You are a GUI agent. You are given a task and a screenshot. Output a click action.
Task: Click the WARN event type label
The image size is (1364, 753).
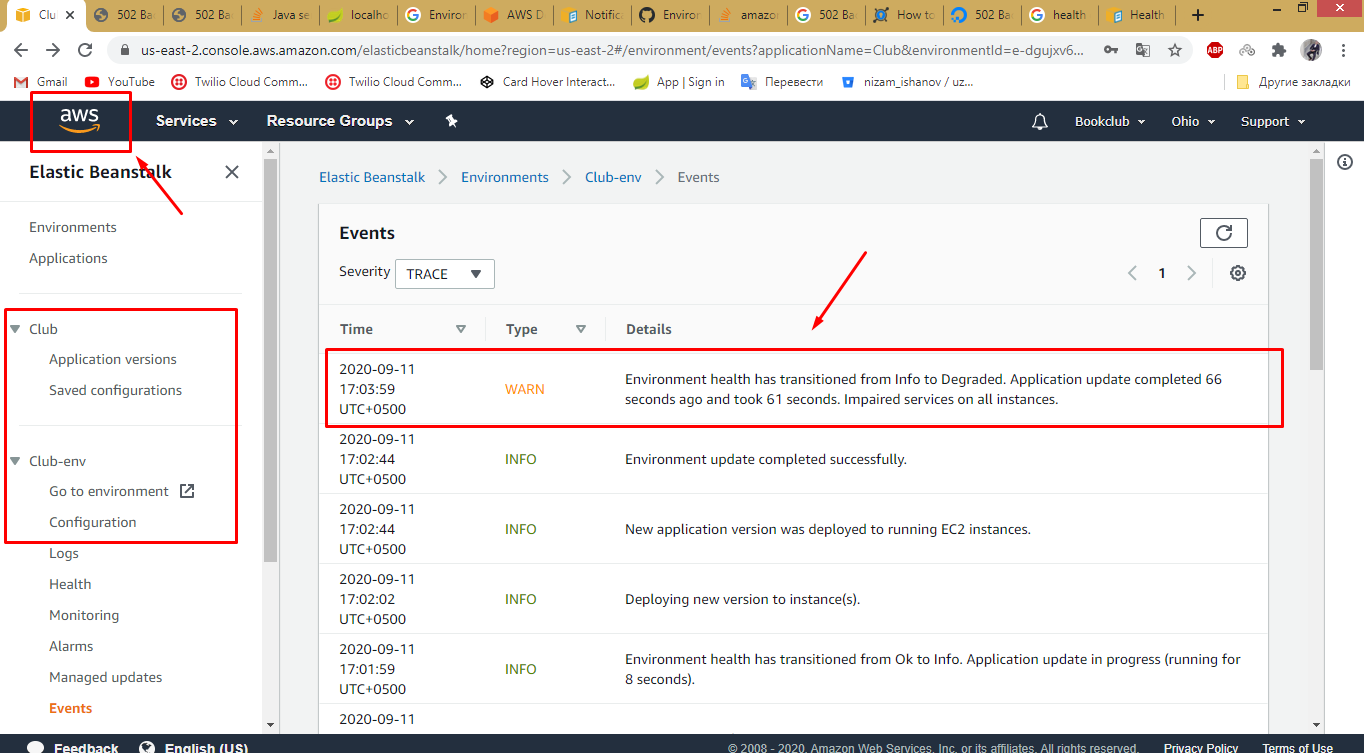coord(525,389)
